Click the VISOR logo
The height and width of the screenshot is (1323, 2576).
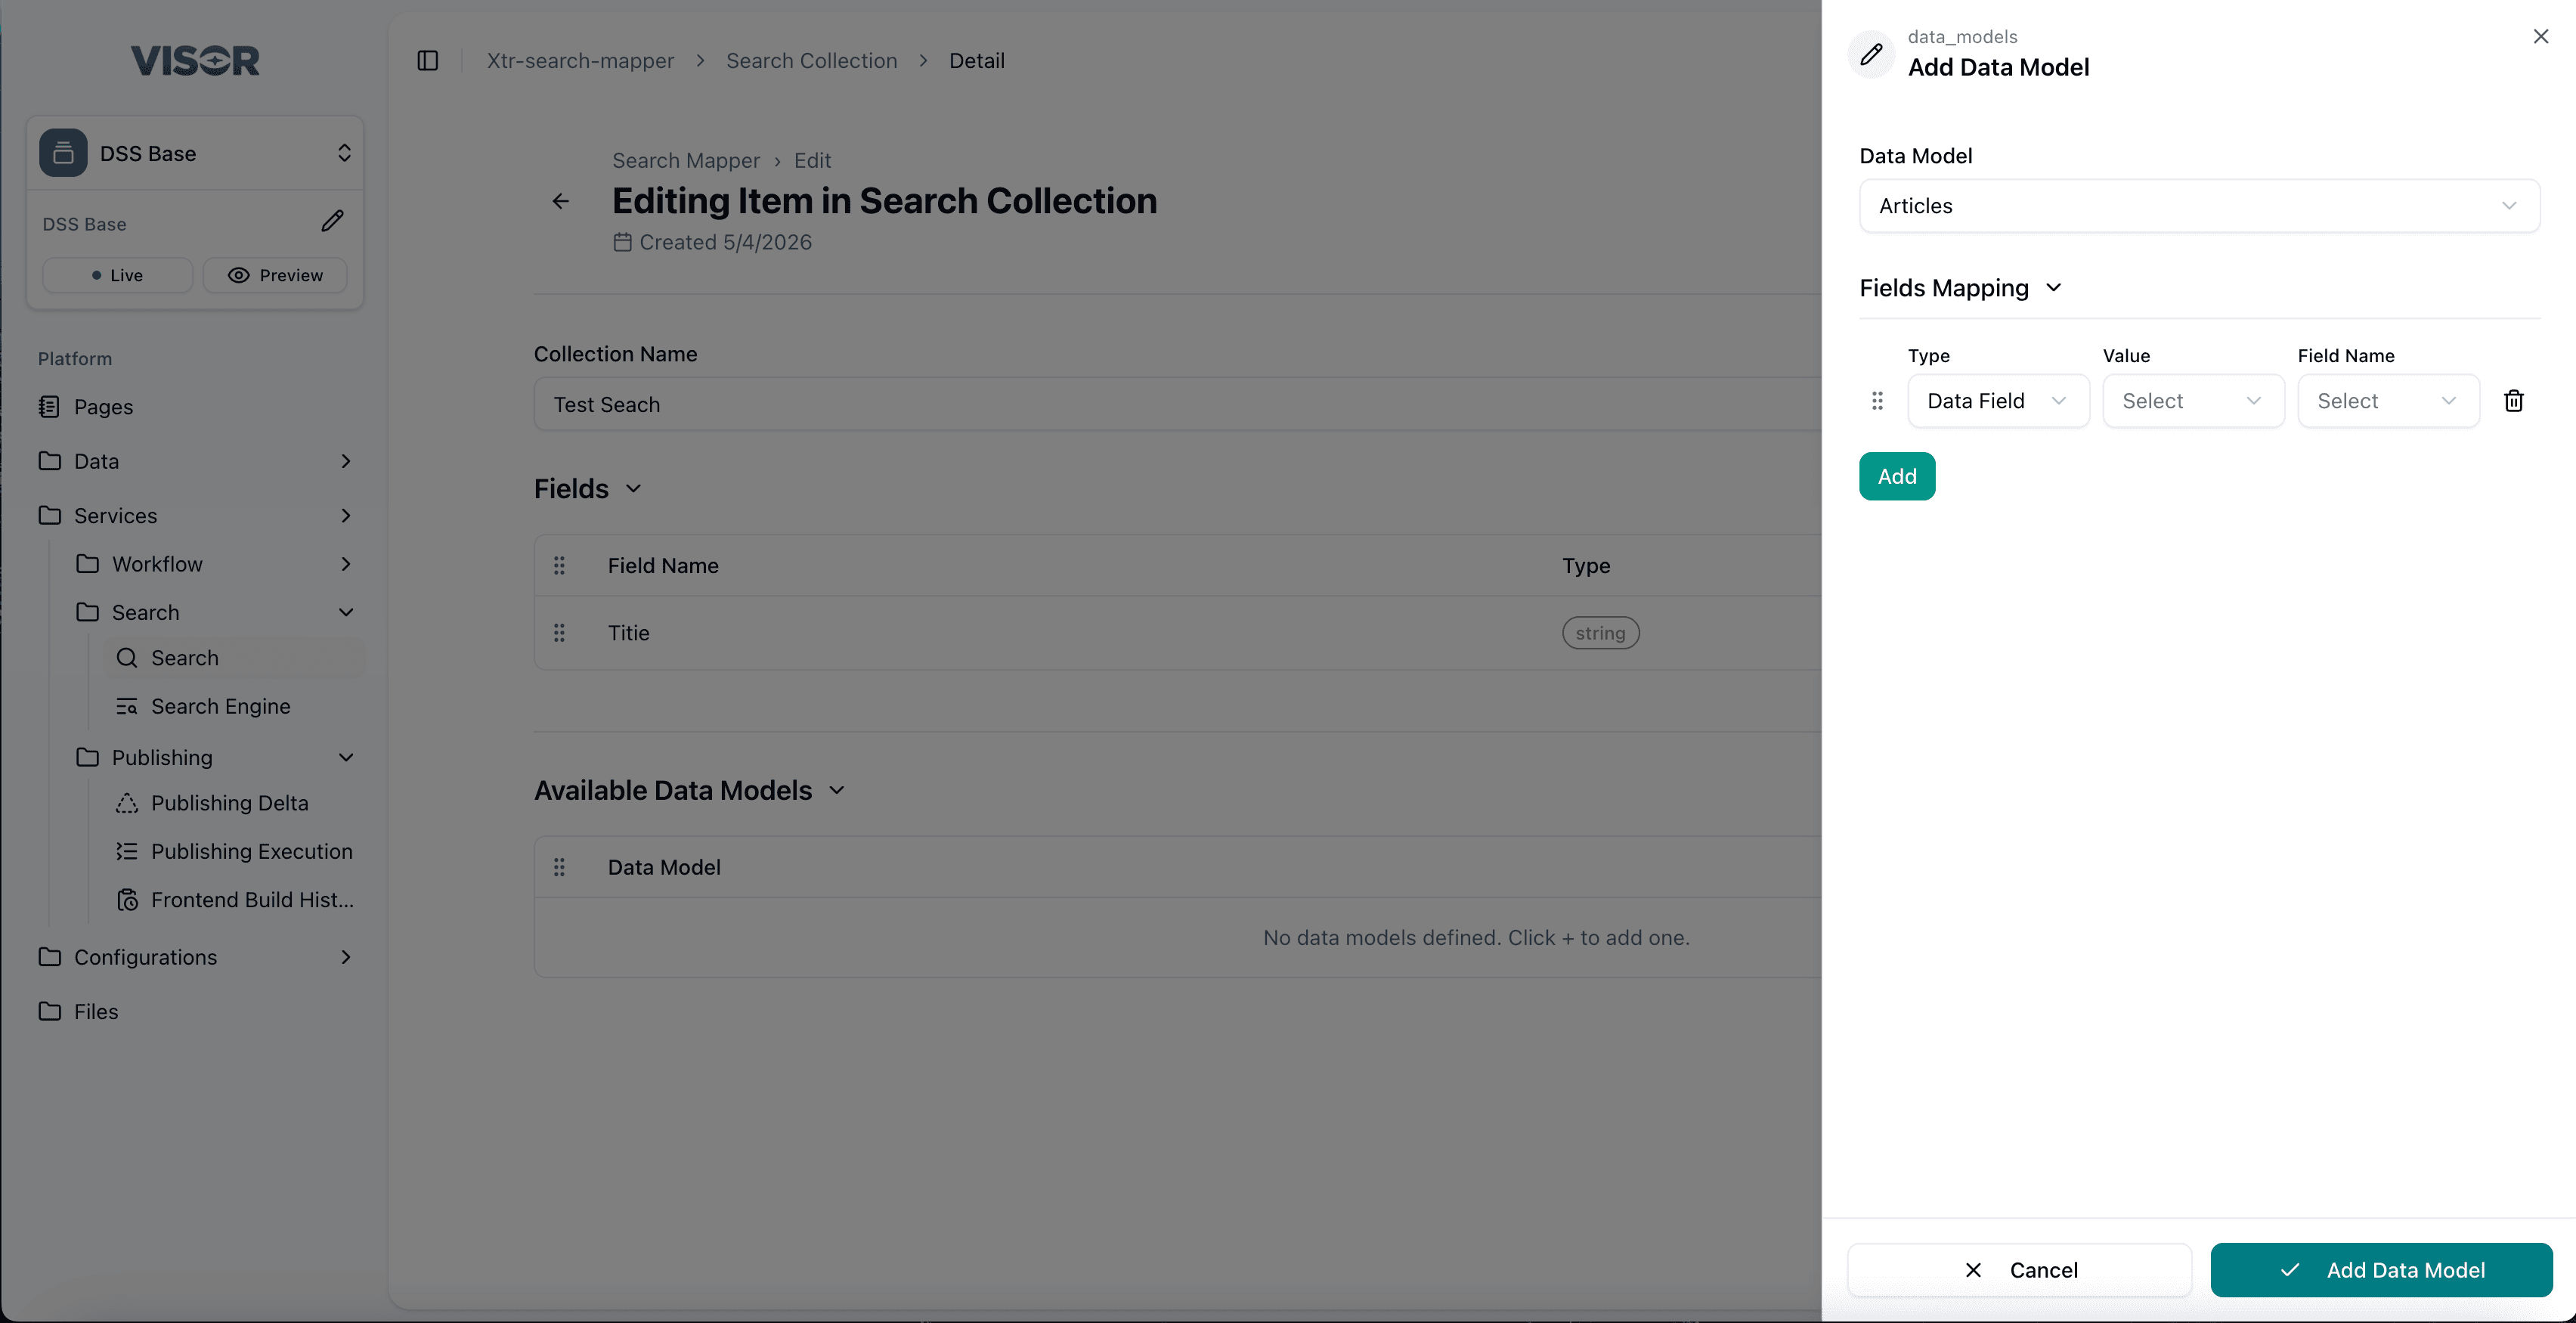[195, 61]
